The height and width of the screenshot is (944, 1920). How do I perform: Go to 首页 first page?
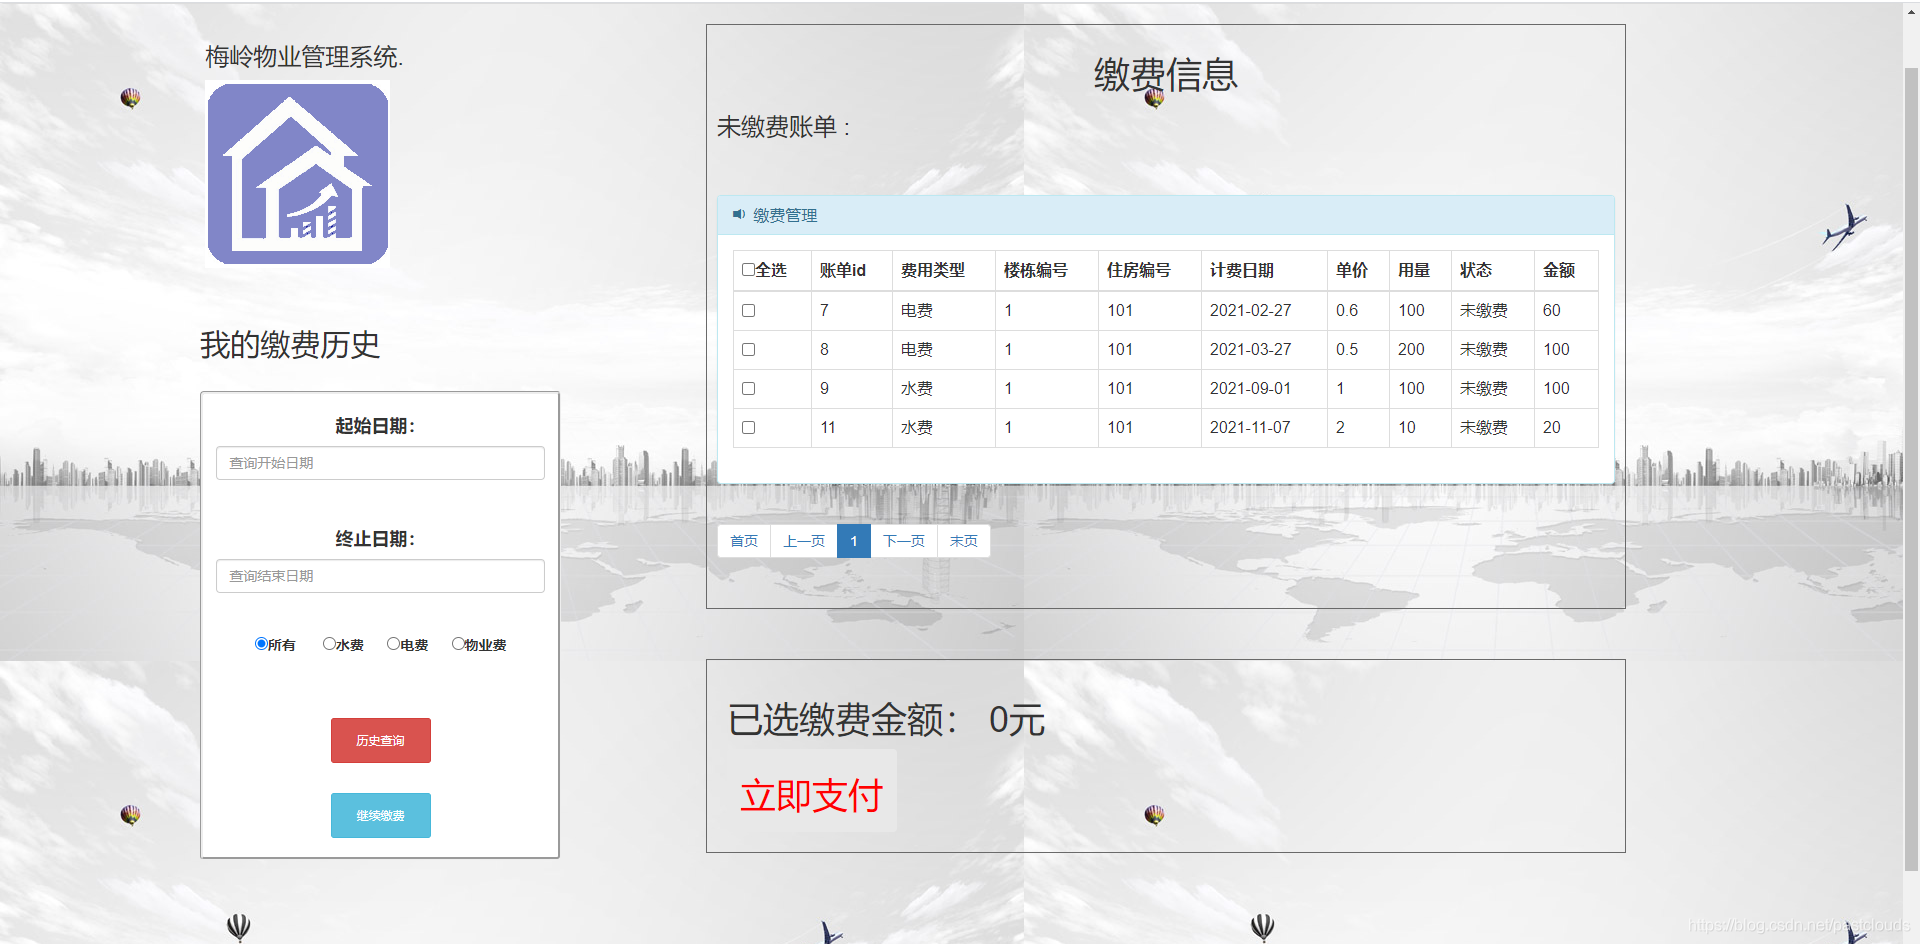click(744, 541)
